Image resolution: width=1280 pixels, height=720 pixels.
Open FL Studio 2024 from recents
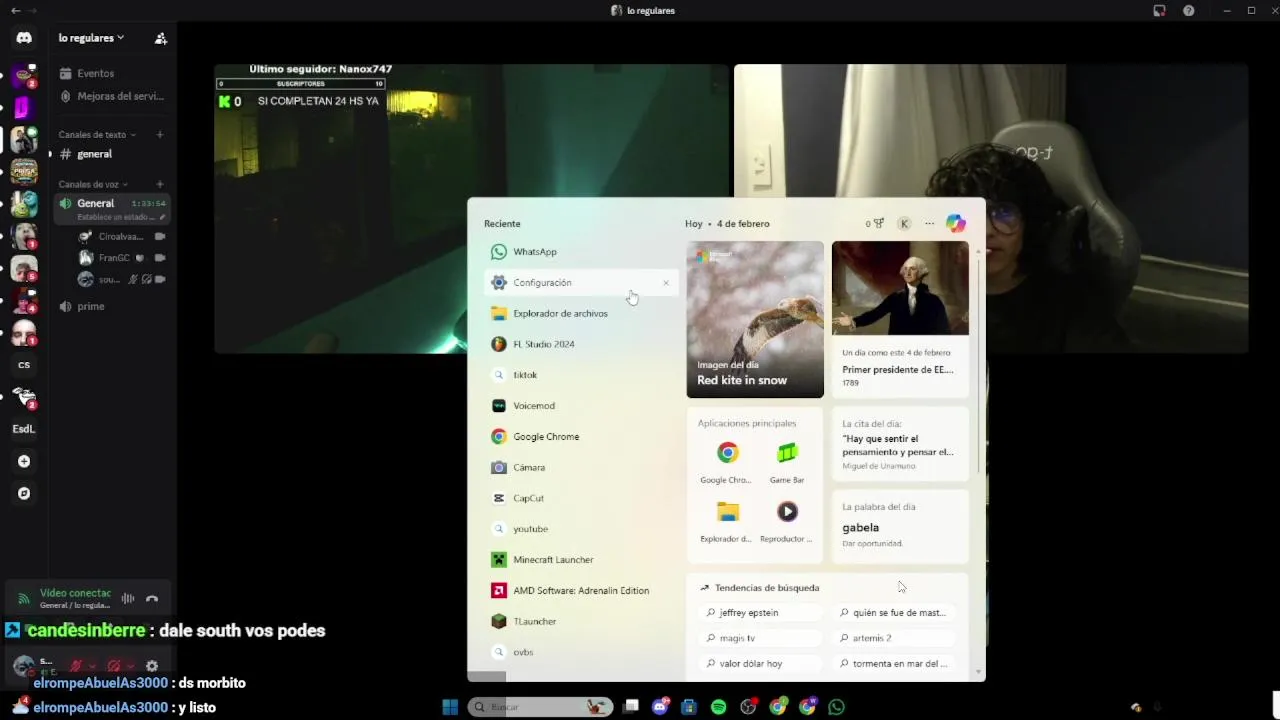(x=580, y=344)
